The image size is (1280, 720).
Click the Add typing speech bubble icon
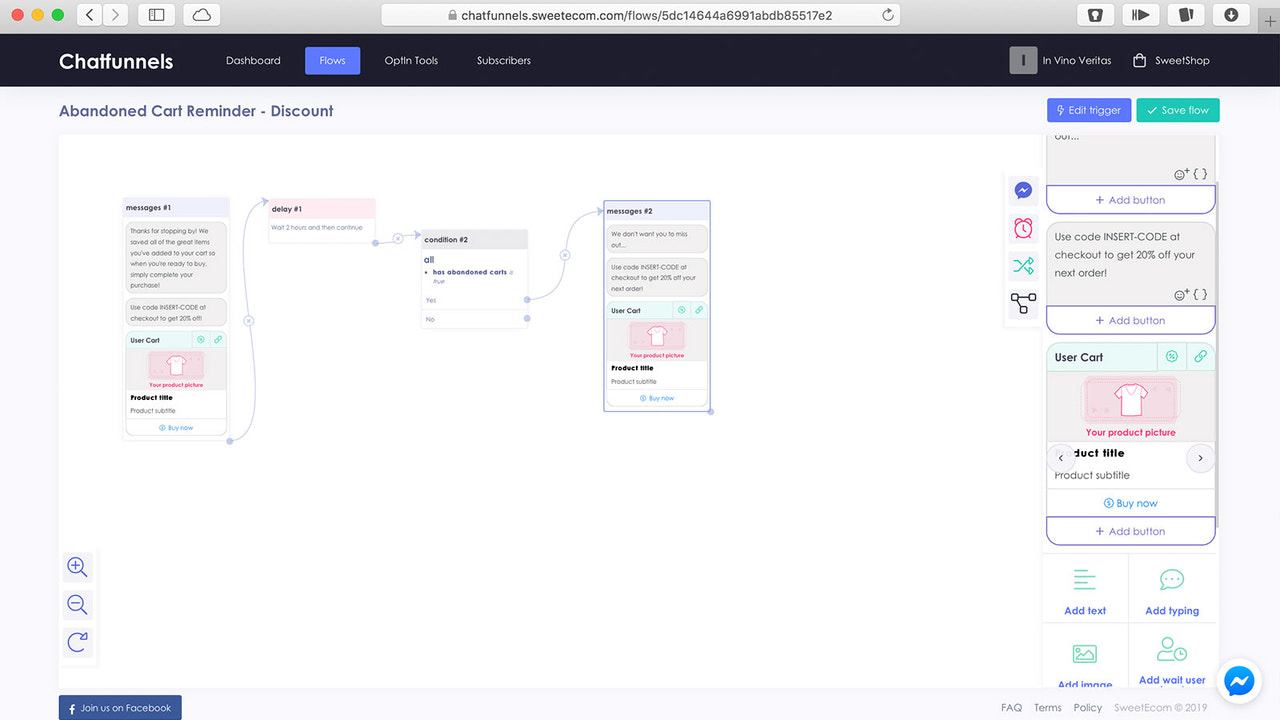tap(1171, 580)
